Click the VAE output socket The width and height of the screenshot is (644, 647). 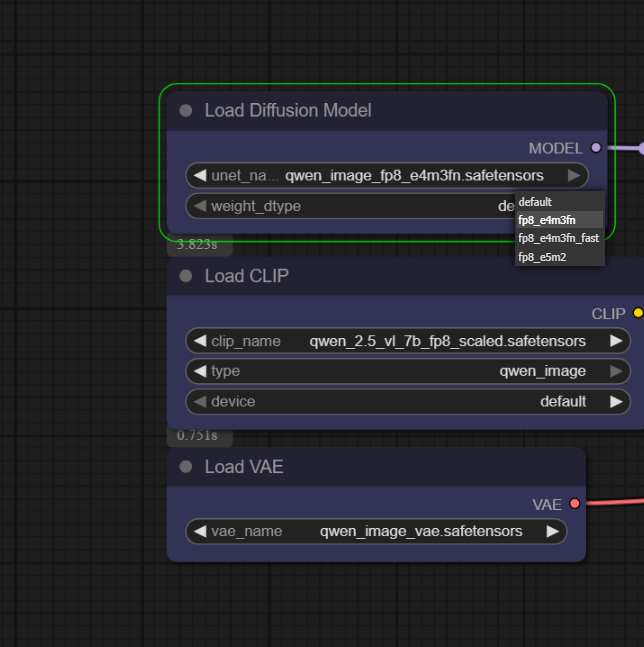tap(574, 503)
